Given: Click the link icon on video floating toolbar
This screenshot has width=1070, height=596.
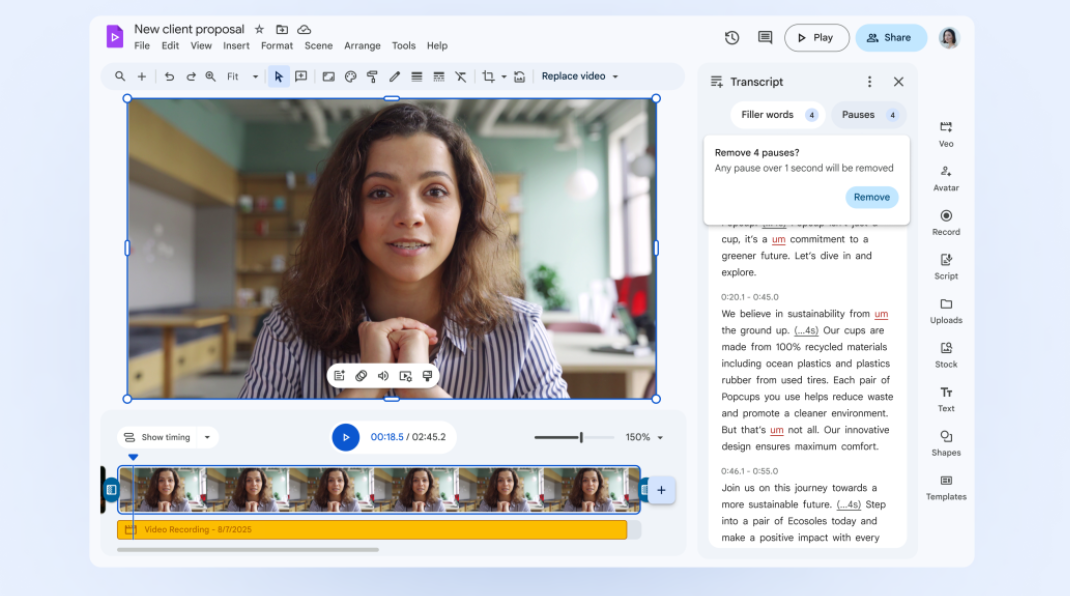Looking at the screenshot, I should 361,376.
